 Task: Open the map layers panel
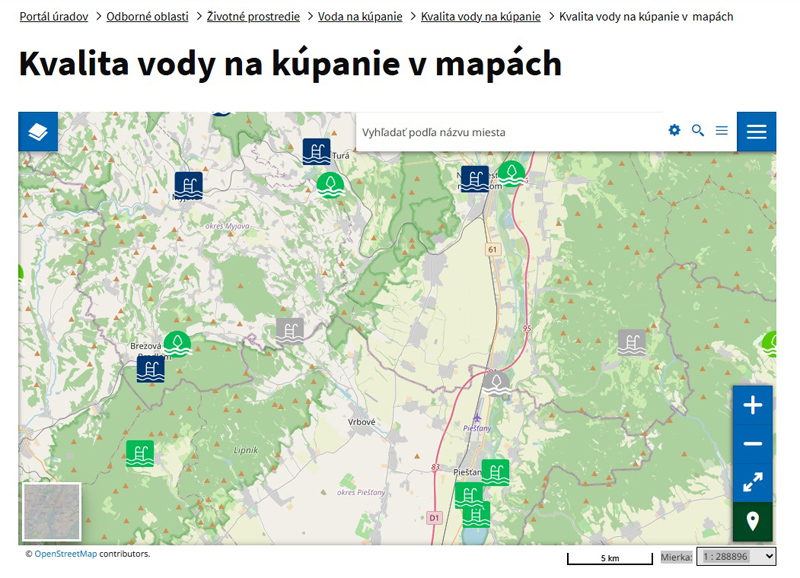(x=38, y=132)
